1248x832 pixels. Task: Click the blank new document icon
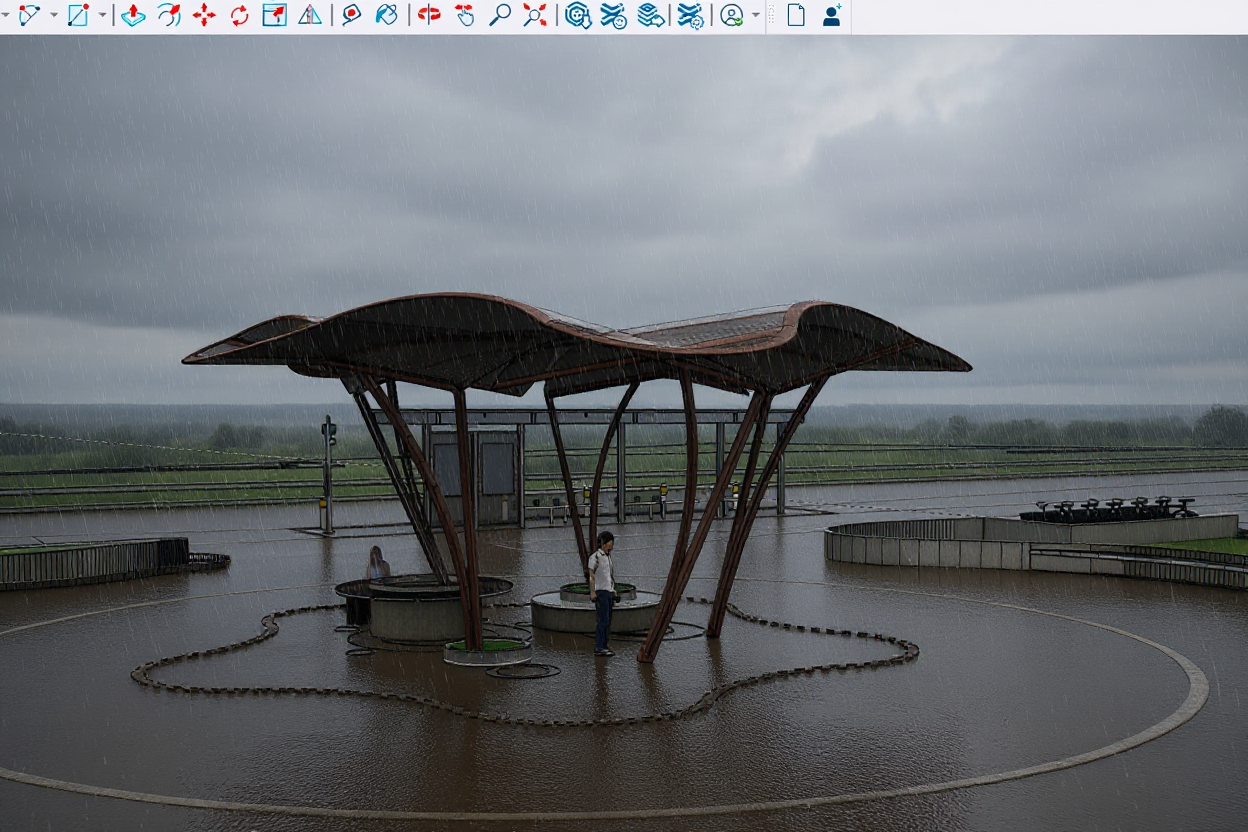796,15
